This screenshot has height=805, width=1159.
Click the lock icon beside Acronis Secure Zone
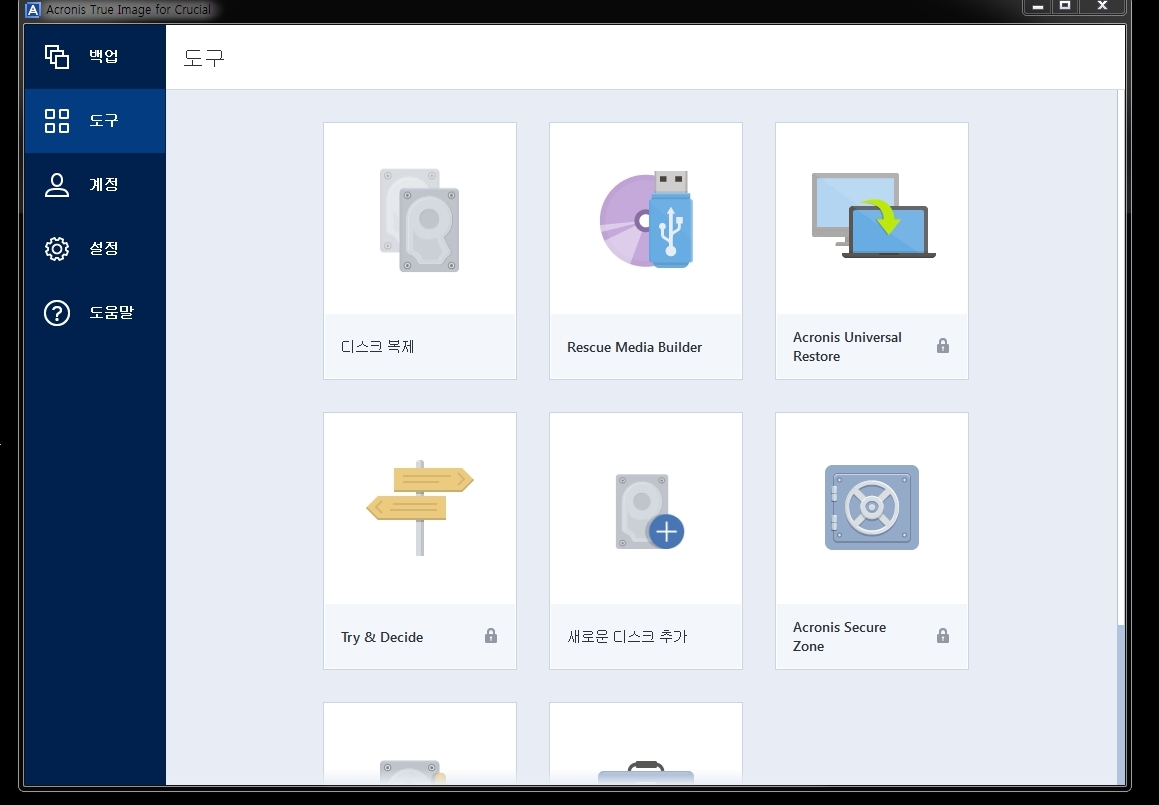click(x=942, y=636)
